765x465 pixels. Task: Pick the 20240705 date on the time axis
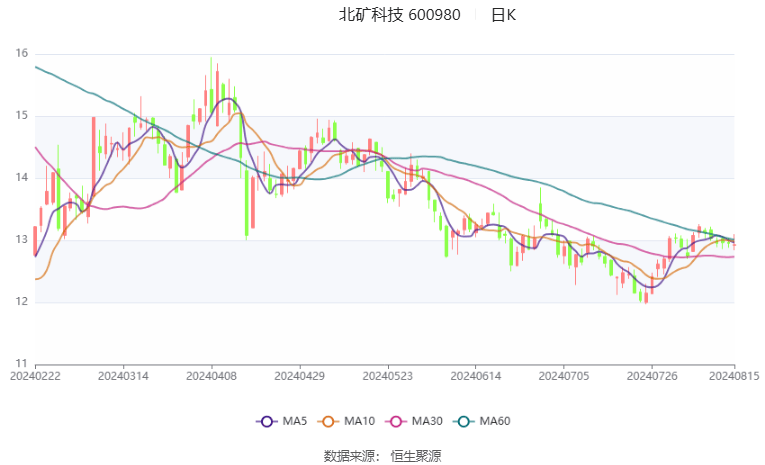click(563, 376)
